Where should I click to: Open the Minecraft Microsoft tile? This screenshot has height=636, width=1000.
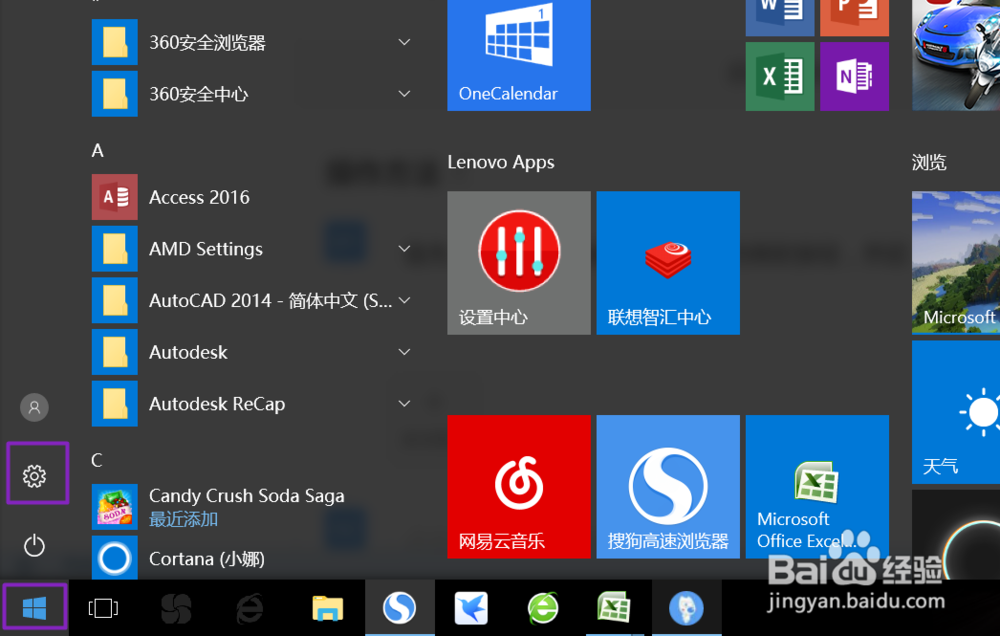955,263
